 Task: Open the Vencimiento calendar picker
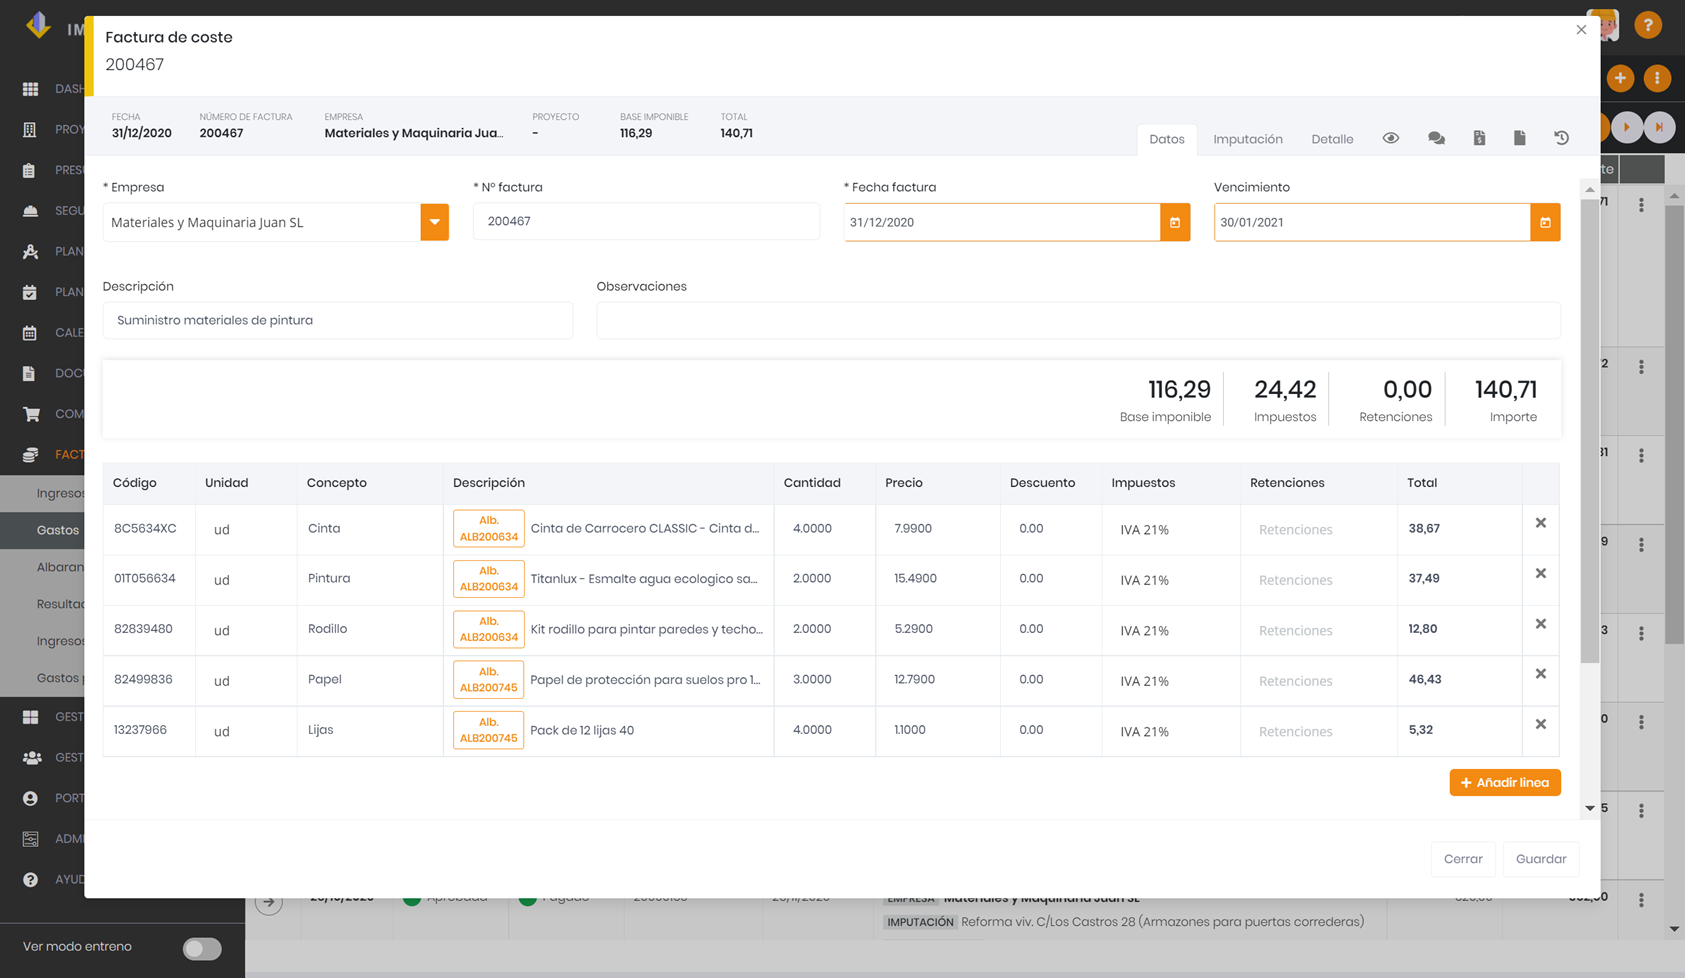point(1545,222)
